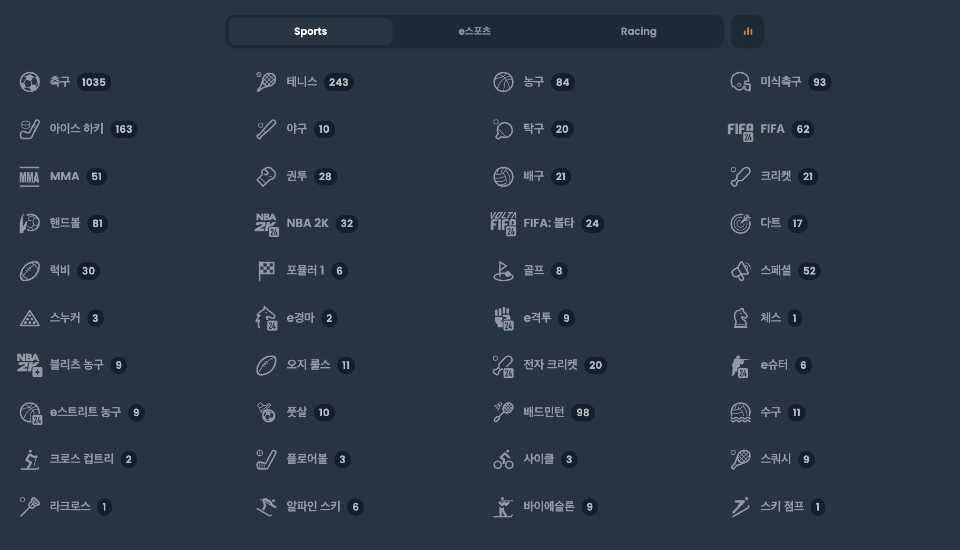This screenshot has width=960, height=550.
Task: Click the snooker triangle icon for 스누커
Action: click(x=29, y=318)
